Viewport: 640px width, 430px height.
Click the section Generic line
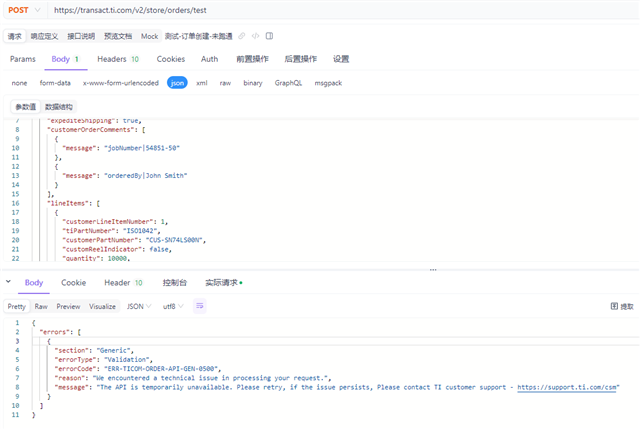point(94,350)
